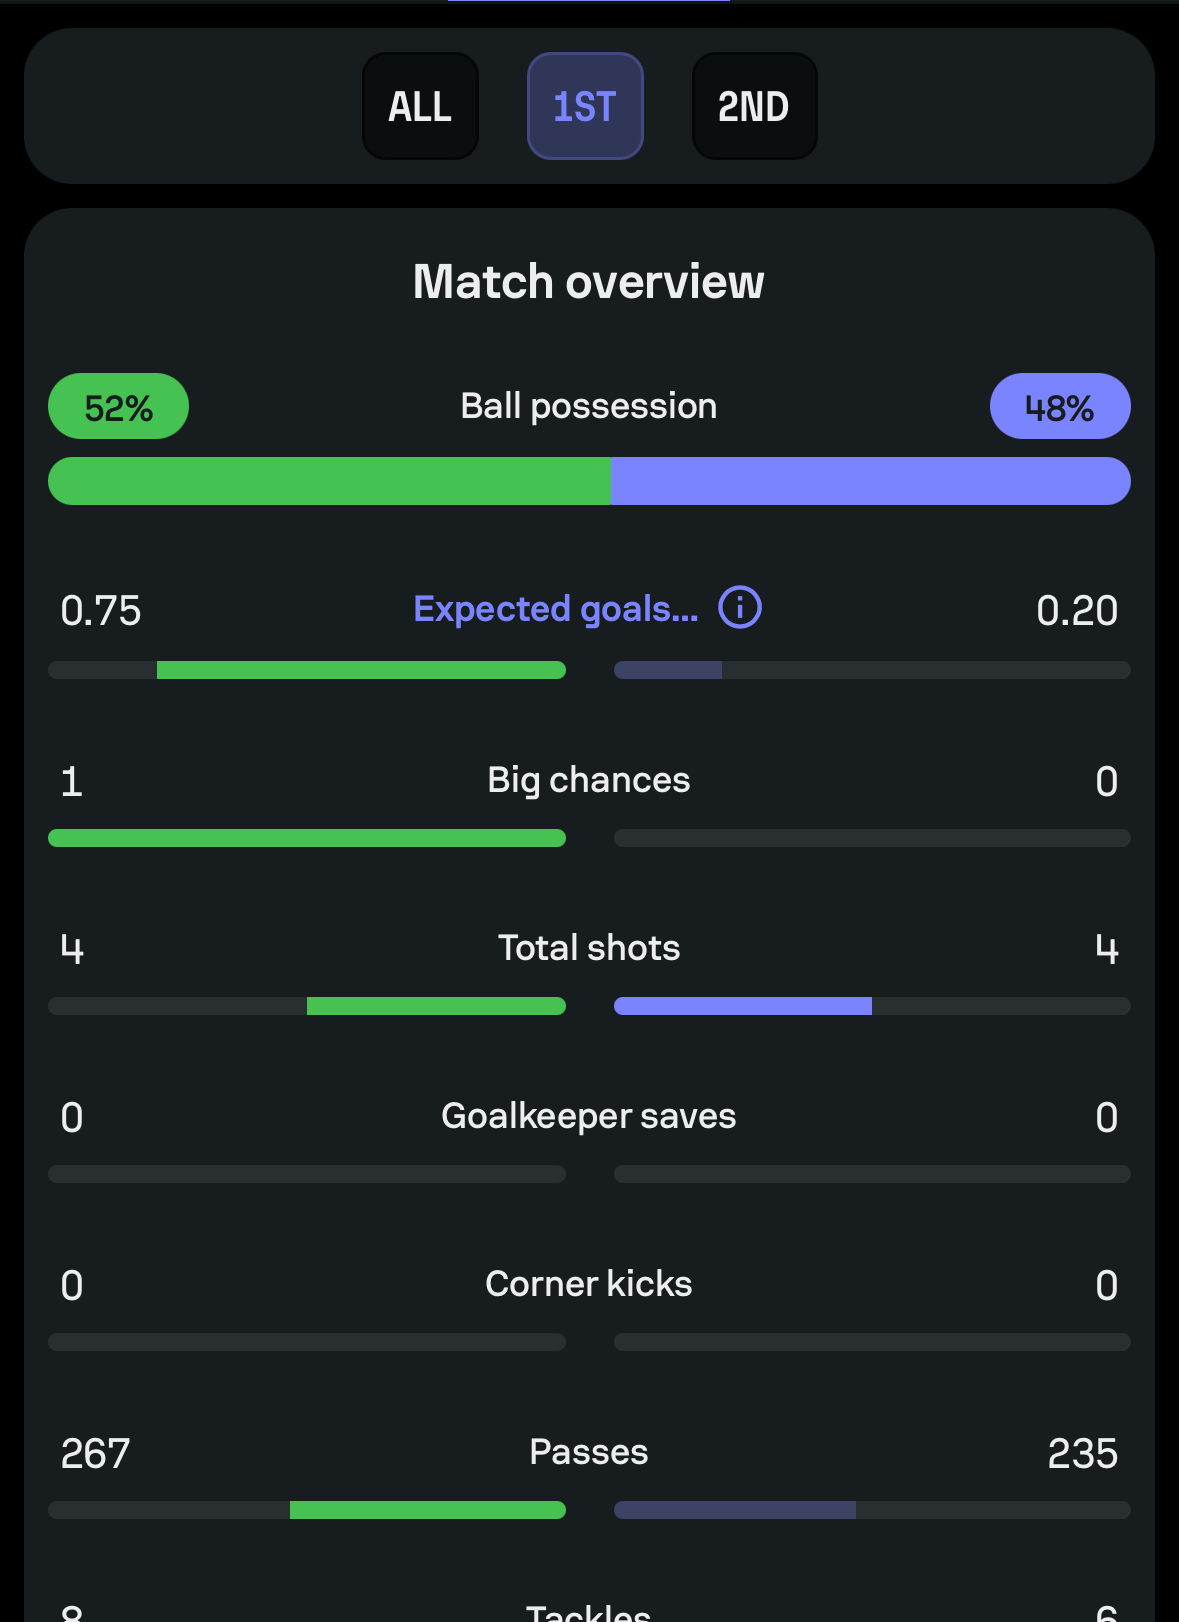
Task: Tap the 52% possession badge
Action: point(118,406)
